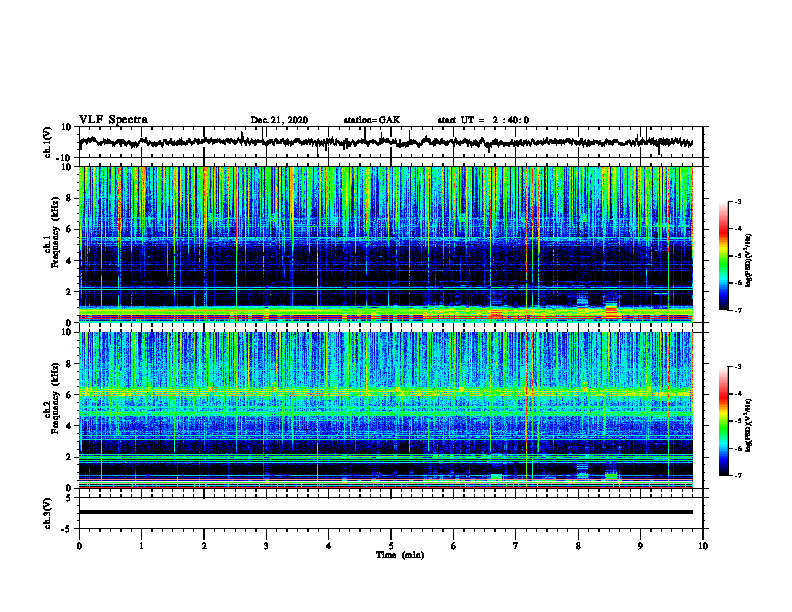Click the "-5" tick on ch.1 colorbar
This screenshot has width=792, height=612.
pyautogui.click(x=737, y=256)
